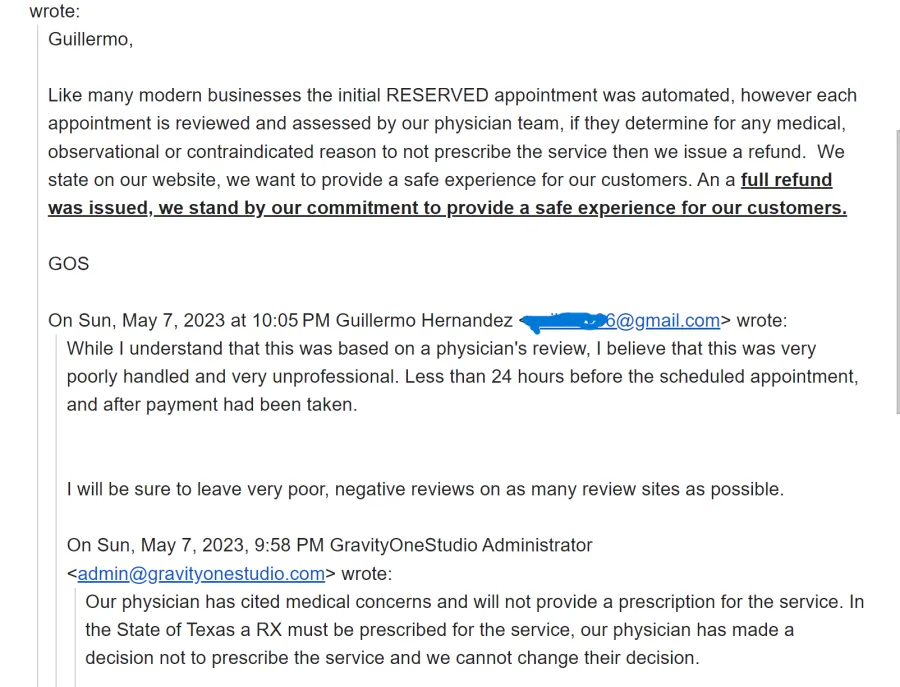Image resolution: width=900 pixels, height=687 pixels.
Task: Click the "Our physician has cited medical concerns" line
Action: coord(261,602)
